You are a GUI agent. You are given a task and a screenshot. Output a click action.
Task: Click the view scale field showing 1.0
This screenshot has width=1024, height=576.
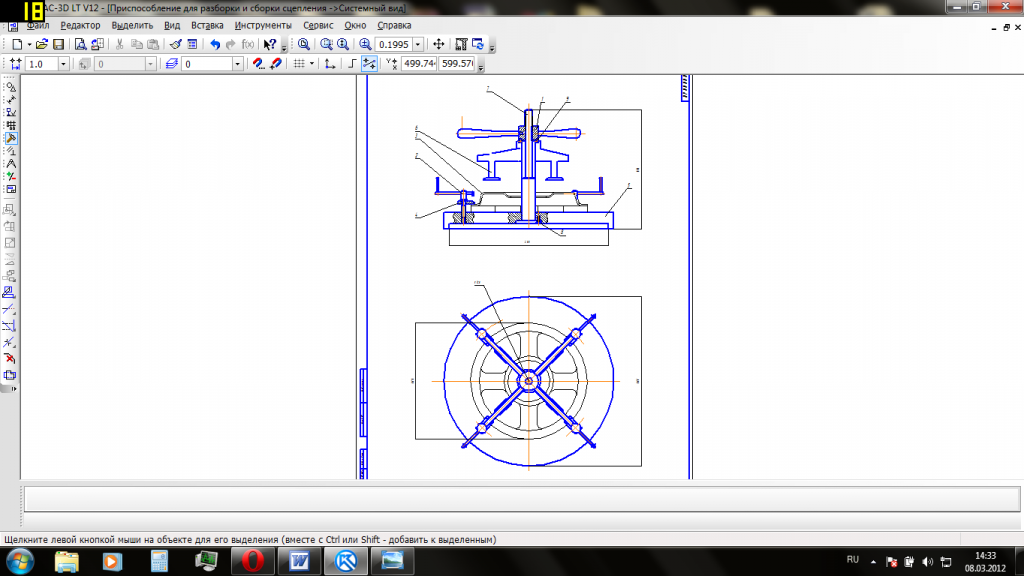pyautogui.click(x=42, y=64)
